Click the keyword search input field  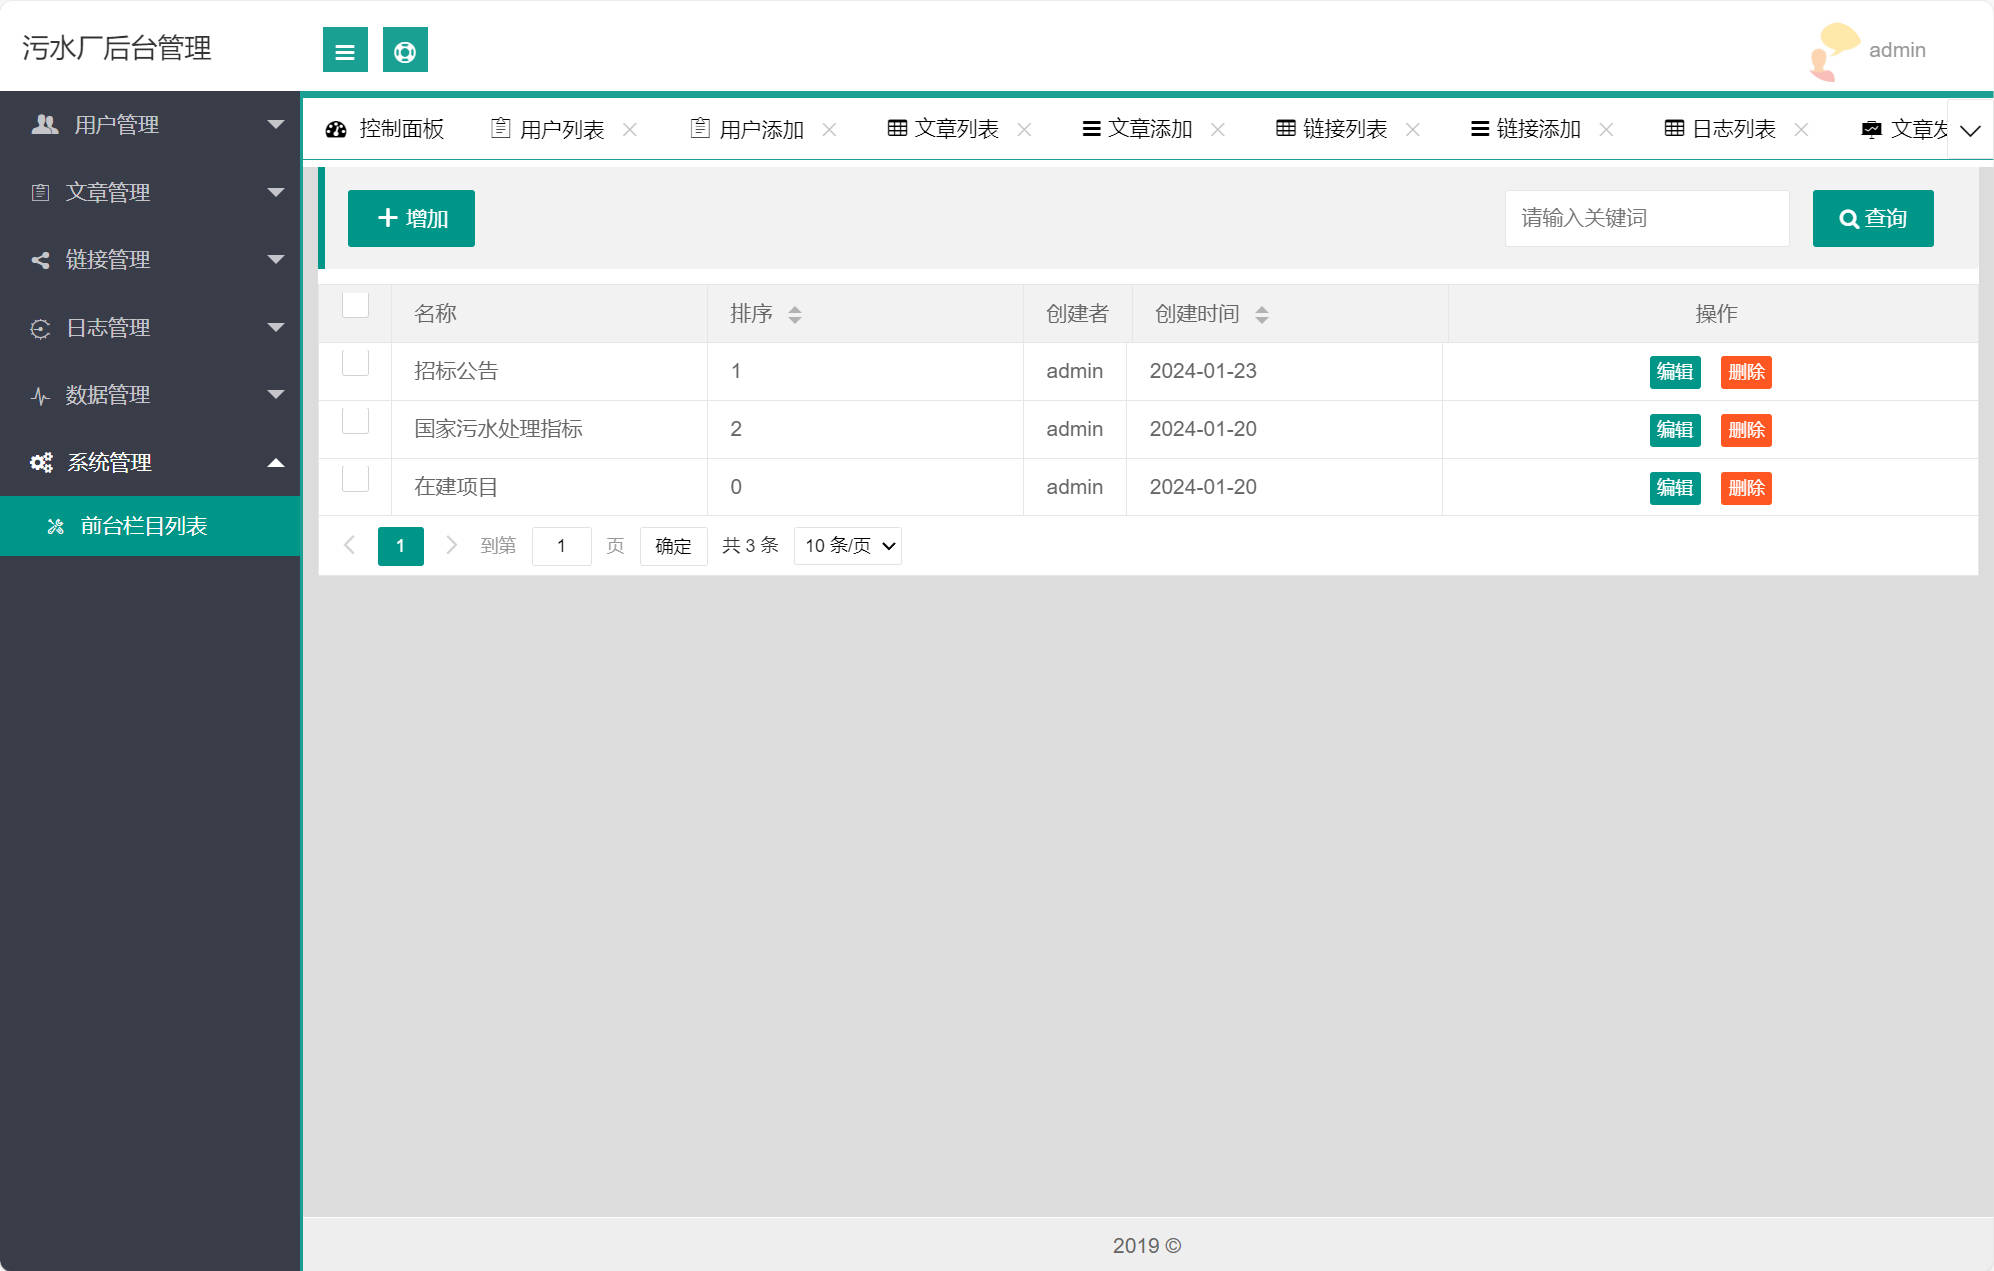coord(1645,217)
